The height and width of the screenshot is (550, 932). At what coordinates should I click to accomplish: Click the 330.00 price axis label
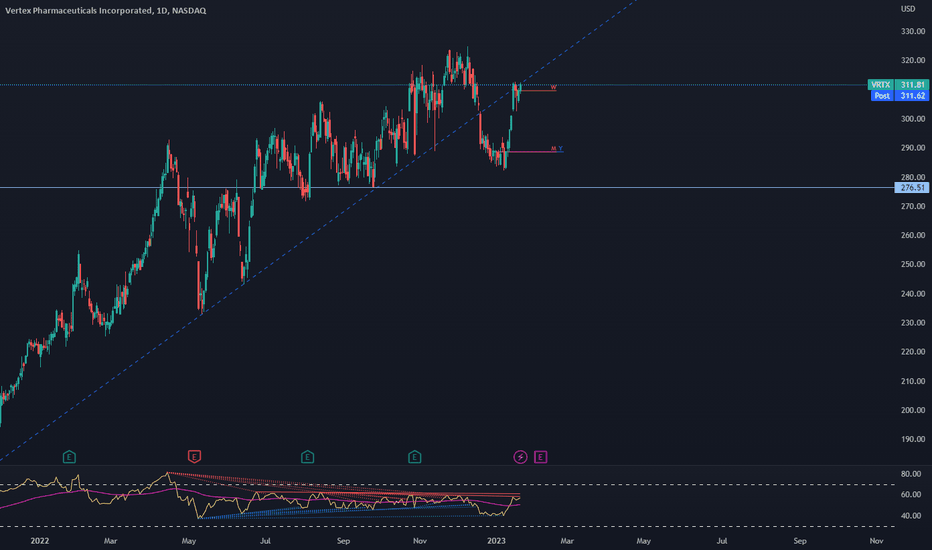tap(913, 31)
